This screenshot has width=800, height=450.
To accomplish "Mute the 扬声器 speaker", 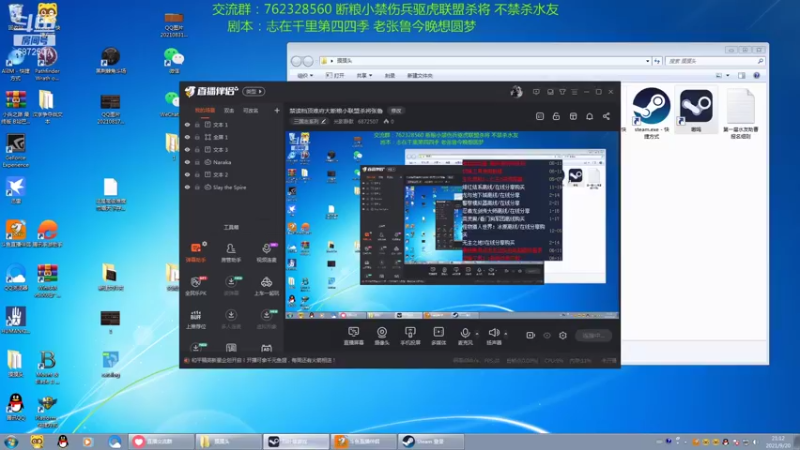I will pyautogui.click(x=493, y=336).
